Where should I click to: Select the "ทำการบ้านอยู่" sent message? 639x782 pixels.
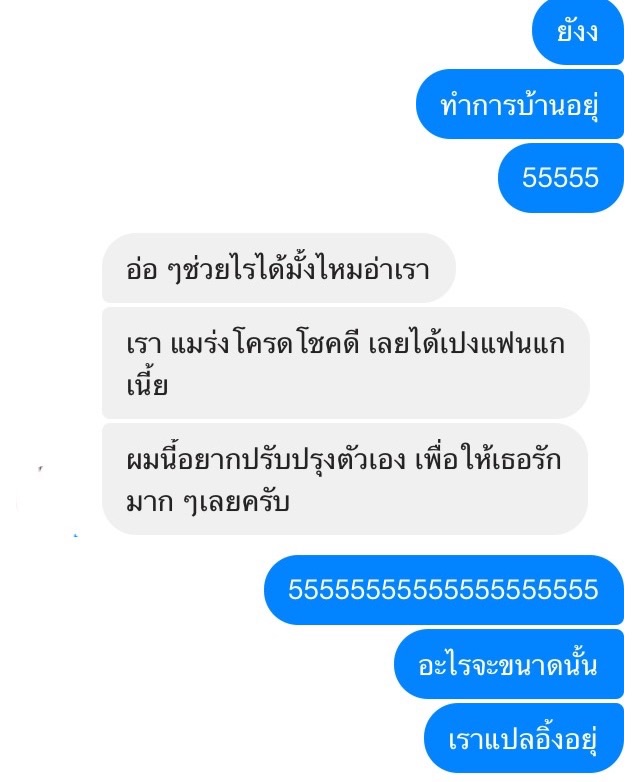pos(520,104)
